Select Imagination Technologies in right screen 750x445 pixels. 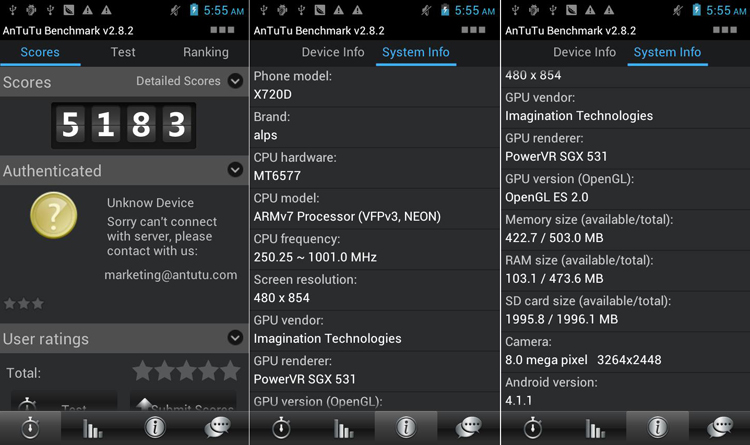579,116
